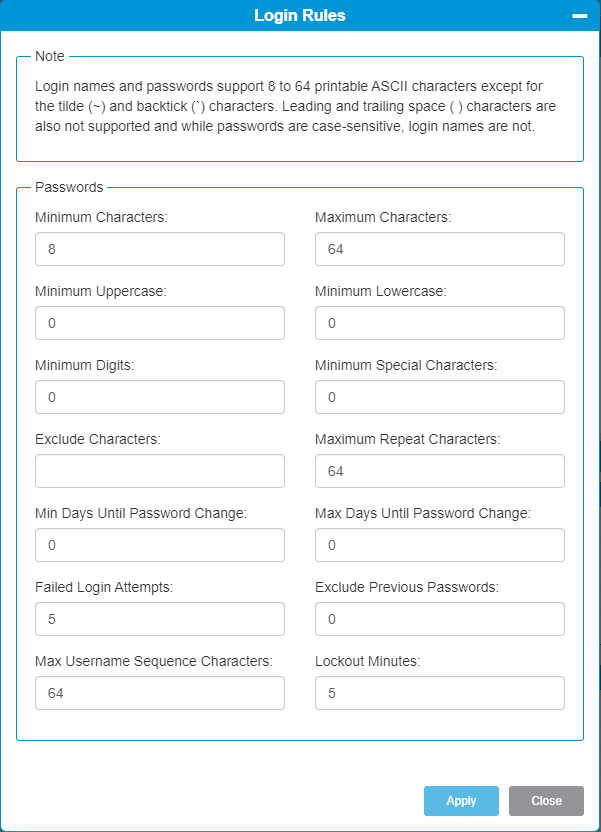Click the Lockout Minutes input field

click(439, 693)
